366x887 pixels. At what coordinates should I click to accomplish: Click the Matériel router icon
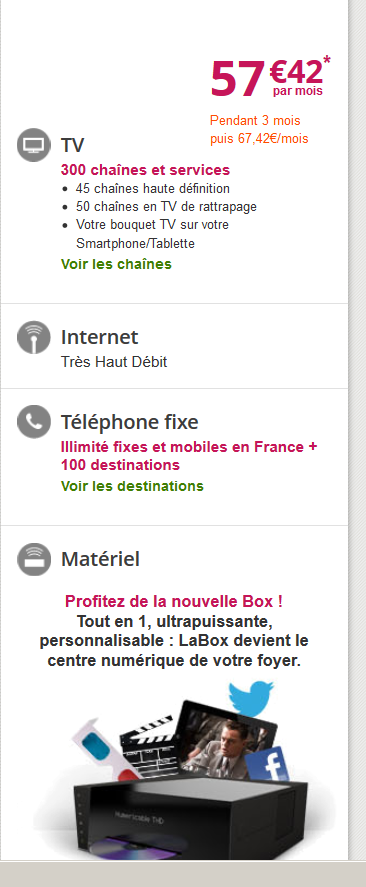(33, 559)
